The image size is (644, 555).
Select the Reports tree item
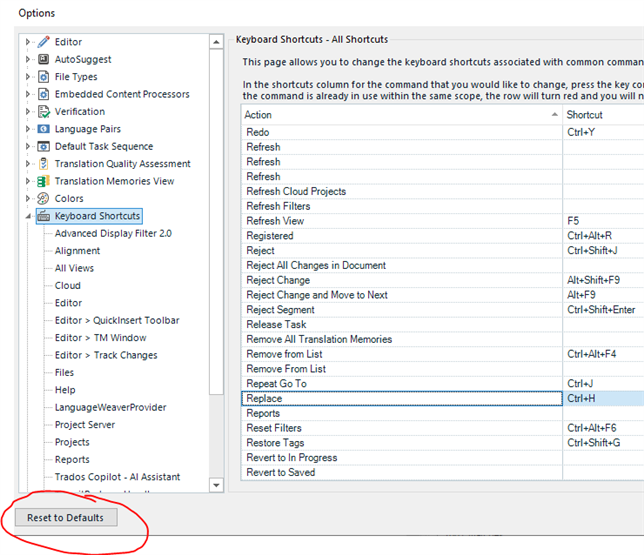pos(72,459)
